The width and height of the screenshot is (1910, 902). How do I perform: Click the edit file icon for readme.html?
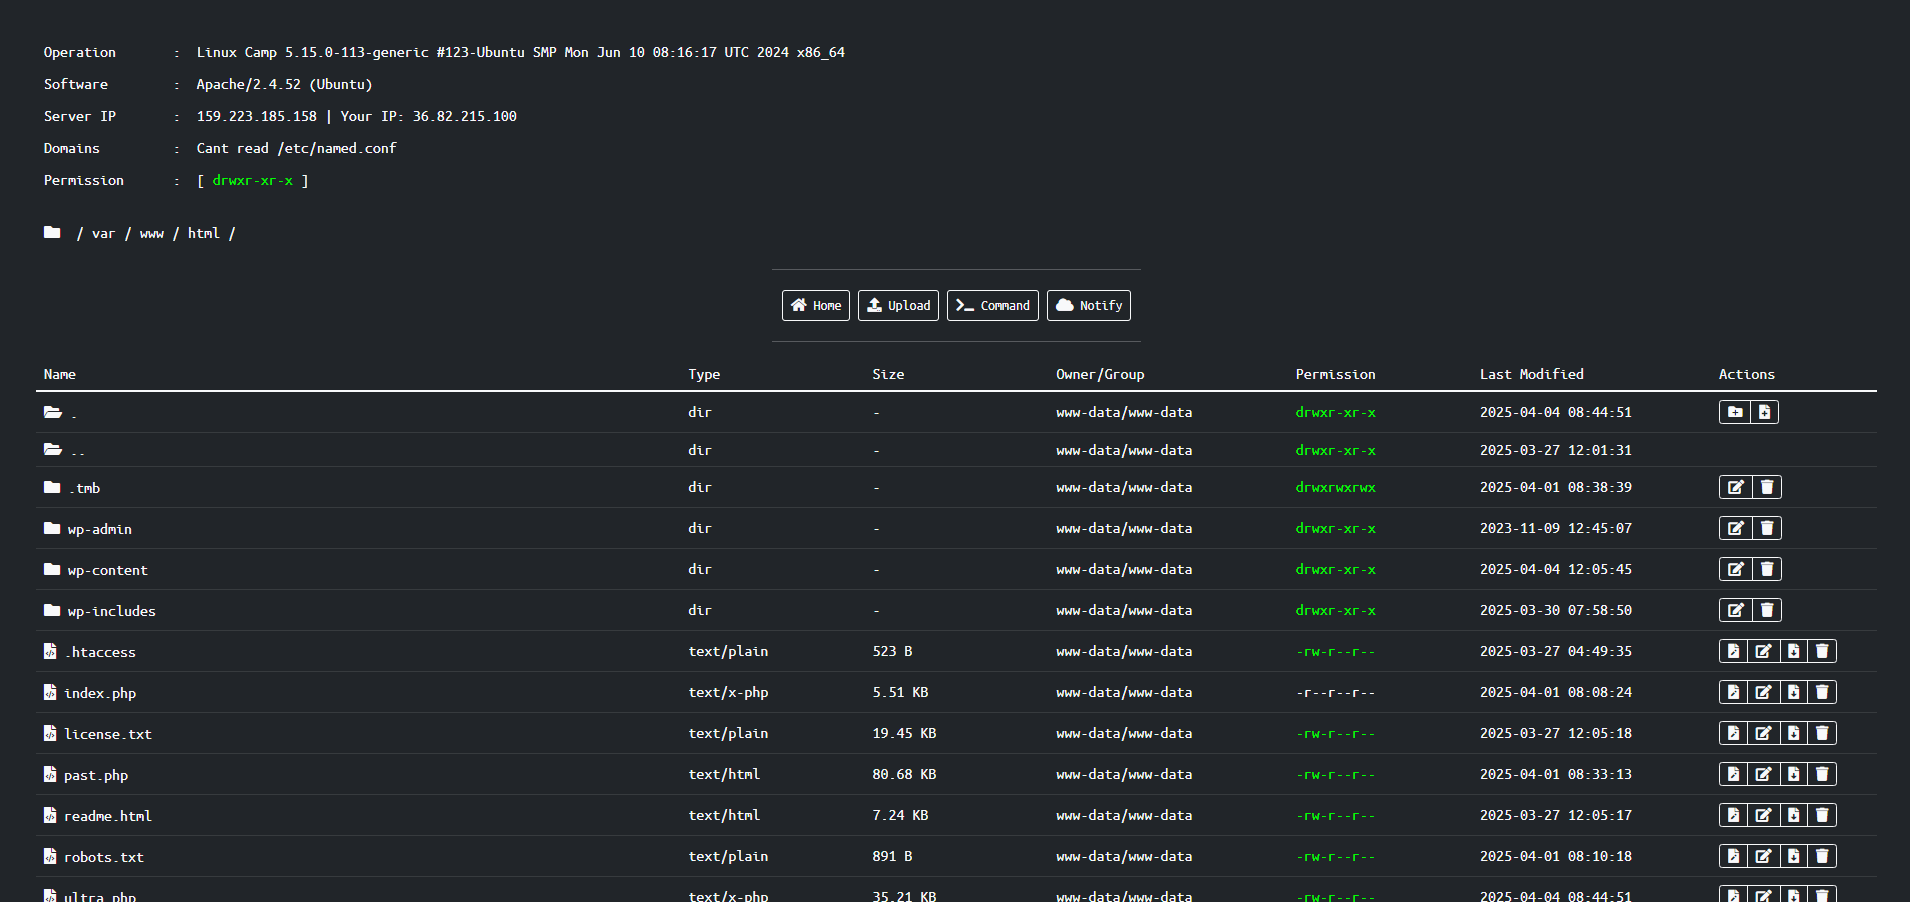click(x=1733, y=815)
